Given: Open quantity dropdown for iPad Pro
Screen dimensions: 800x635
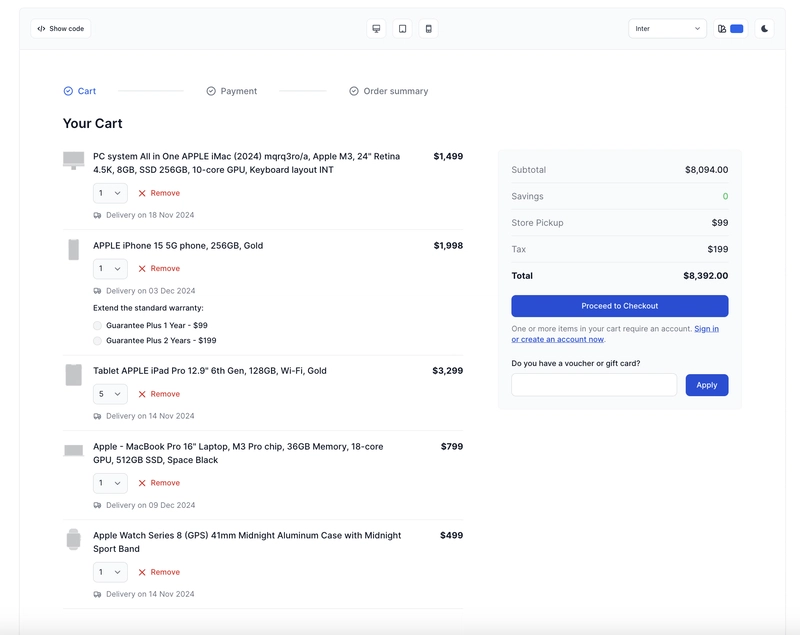Looking at the screenshot, I should coord(110,394).
